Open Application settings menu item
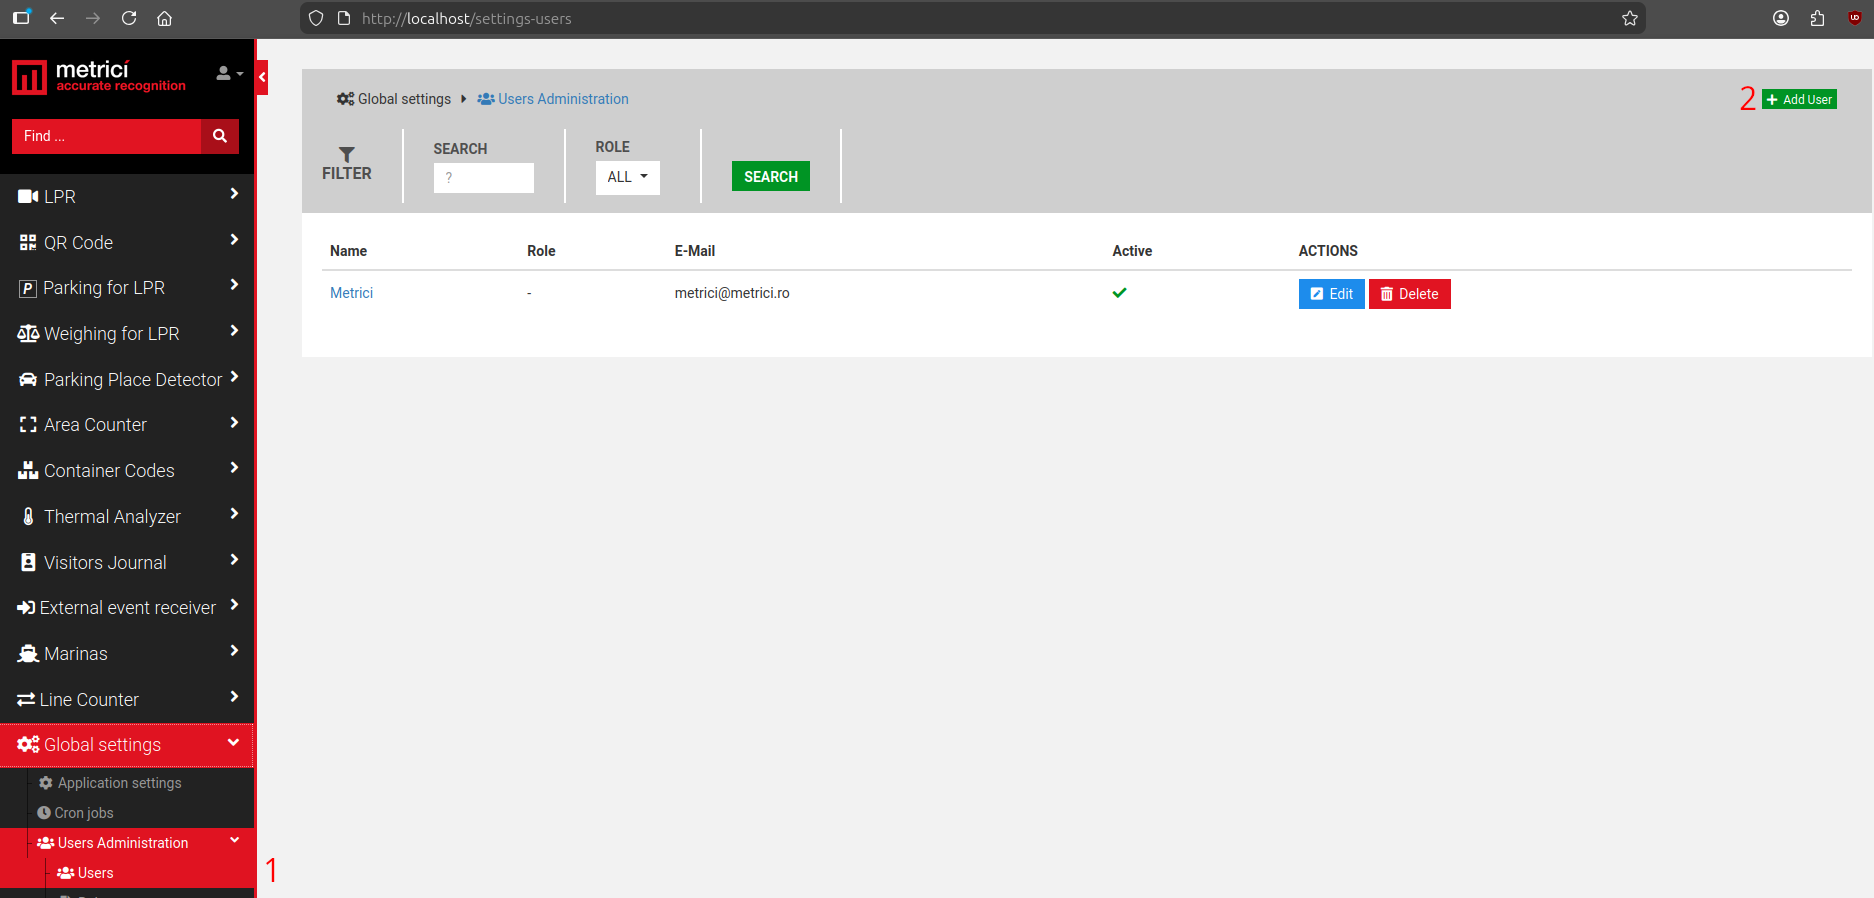Viewport: 1874px width, 898px height. (110, 783)
